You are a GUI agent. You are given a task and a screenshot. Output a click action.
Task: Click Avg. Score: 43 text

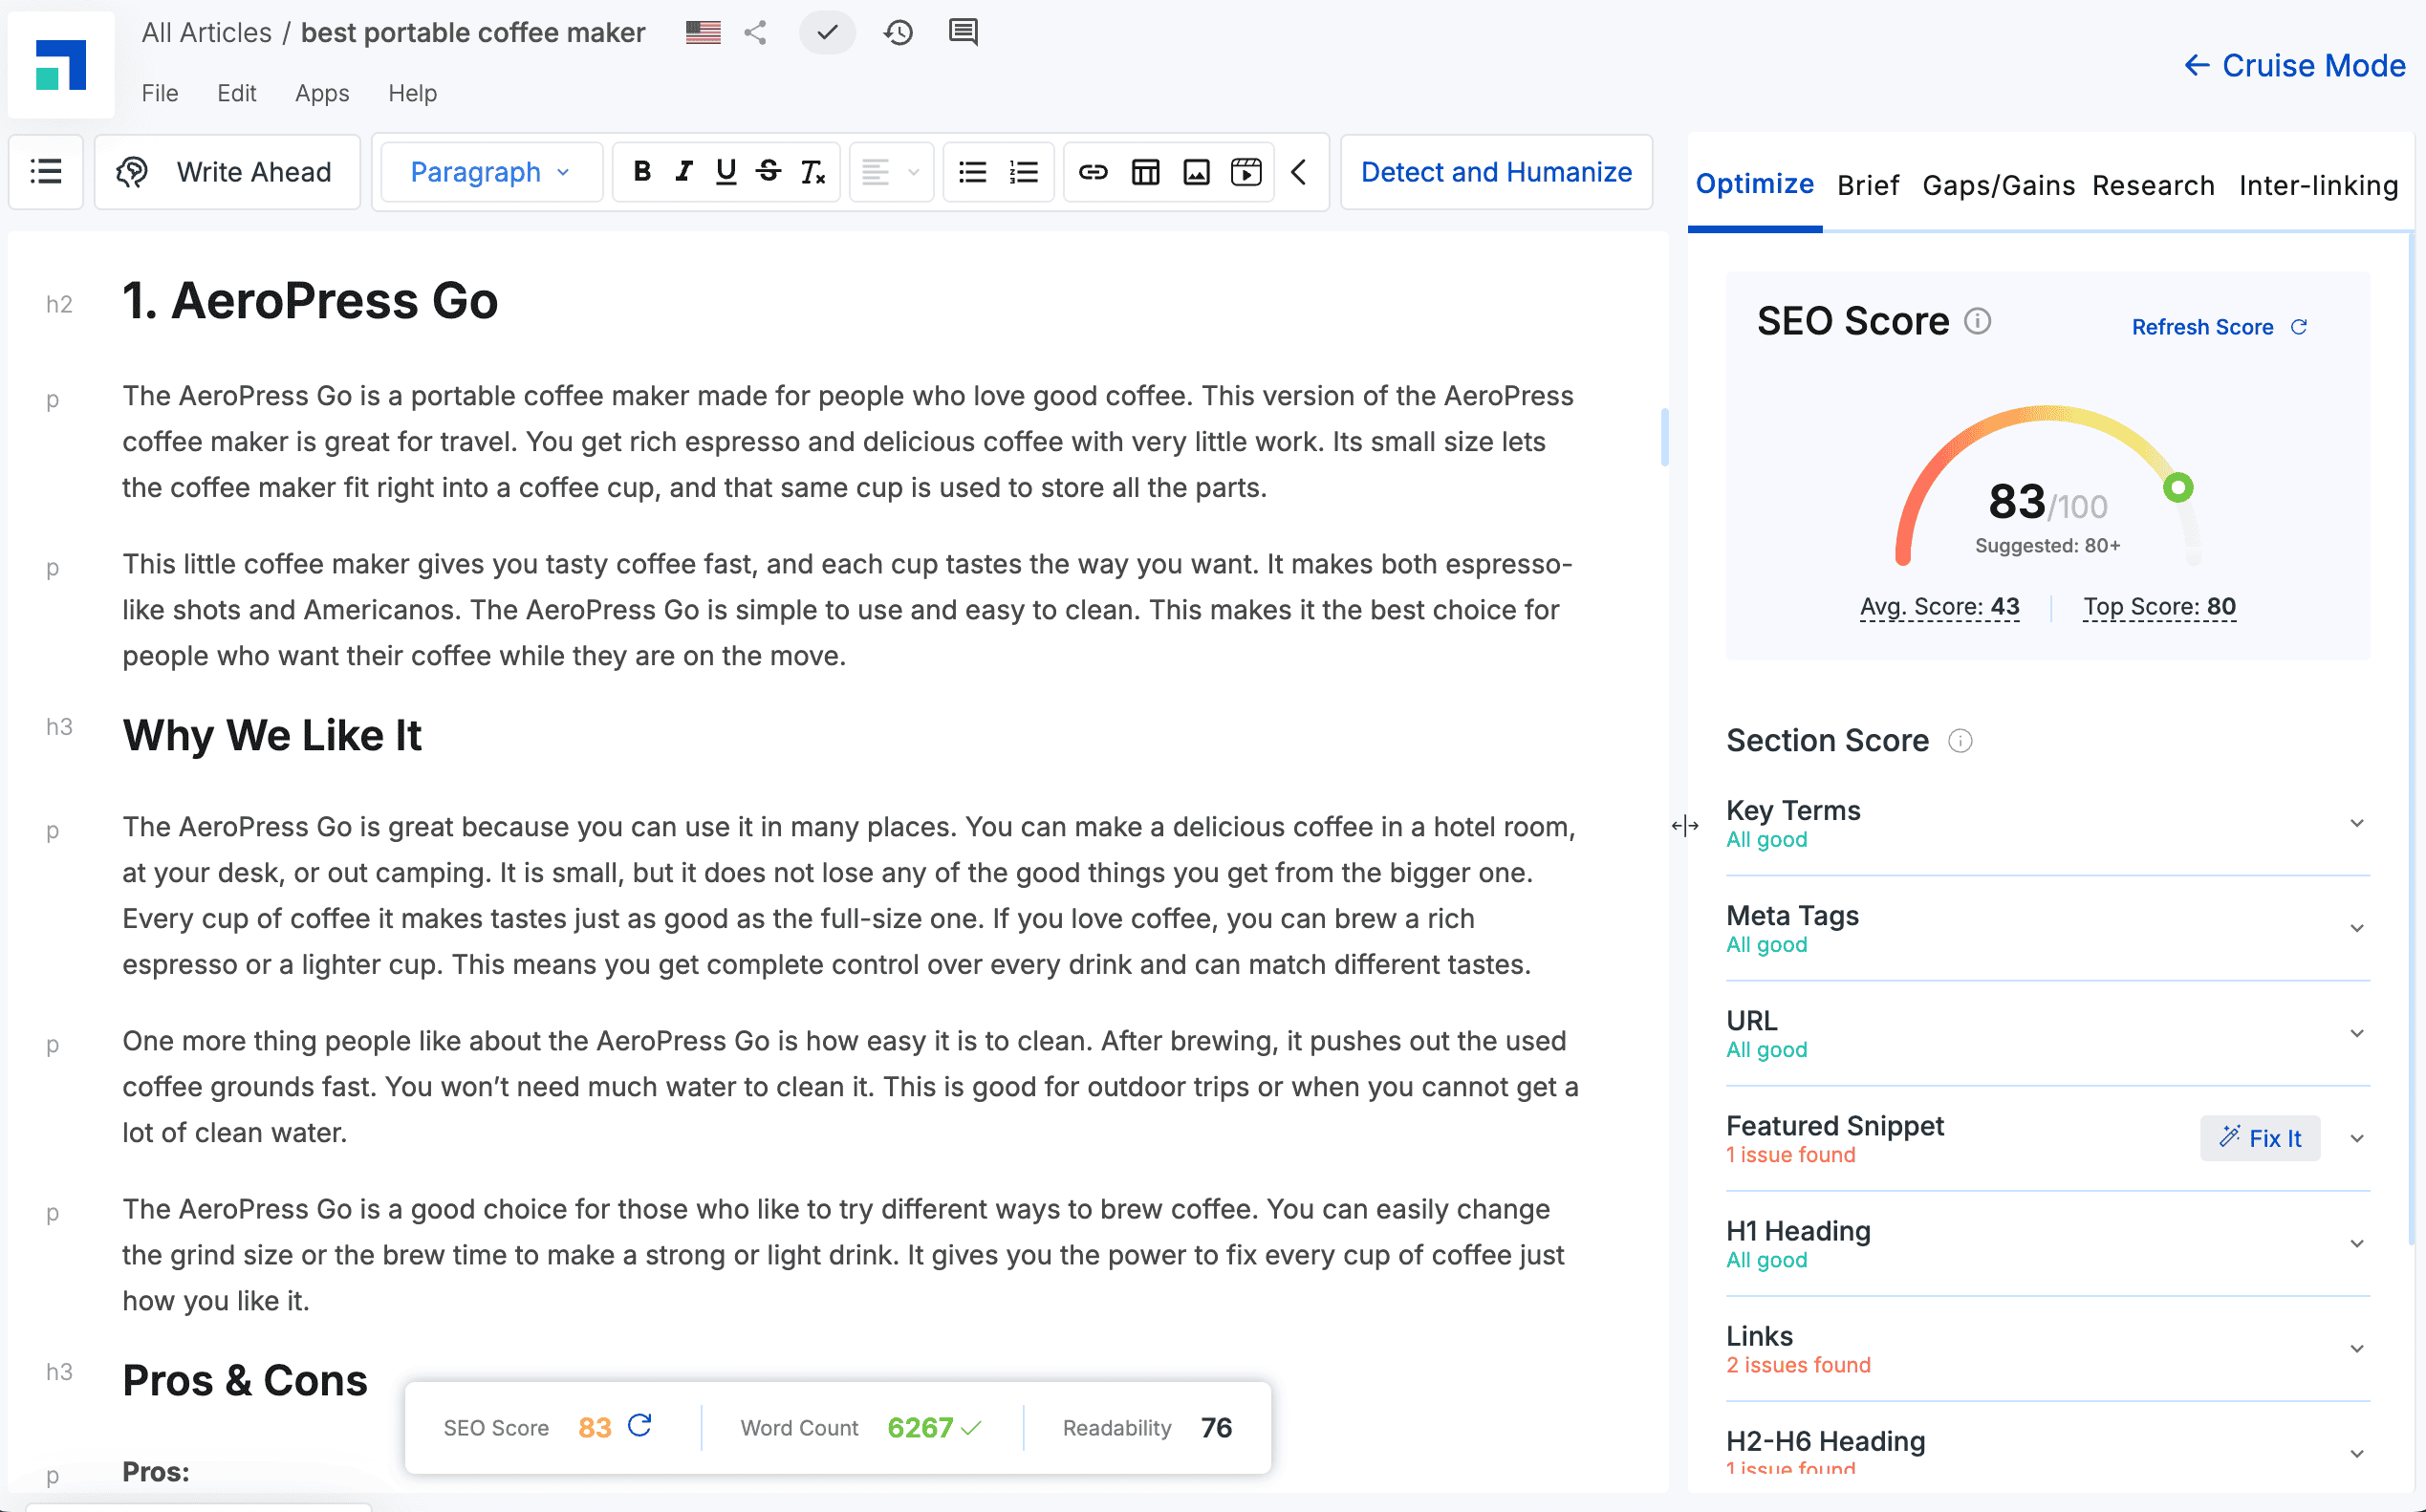coord(1939,607)
